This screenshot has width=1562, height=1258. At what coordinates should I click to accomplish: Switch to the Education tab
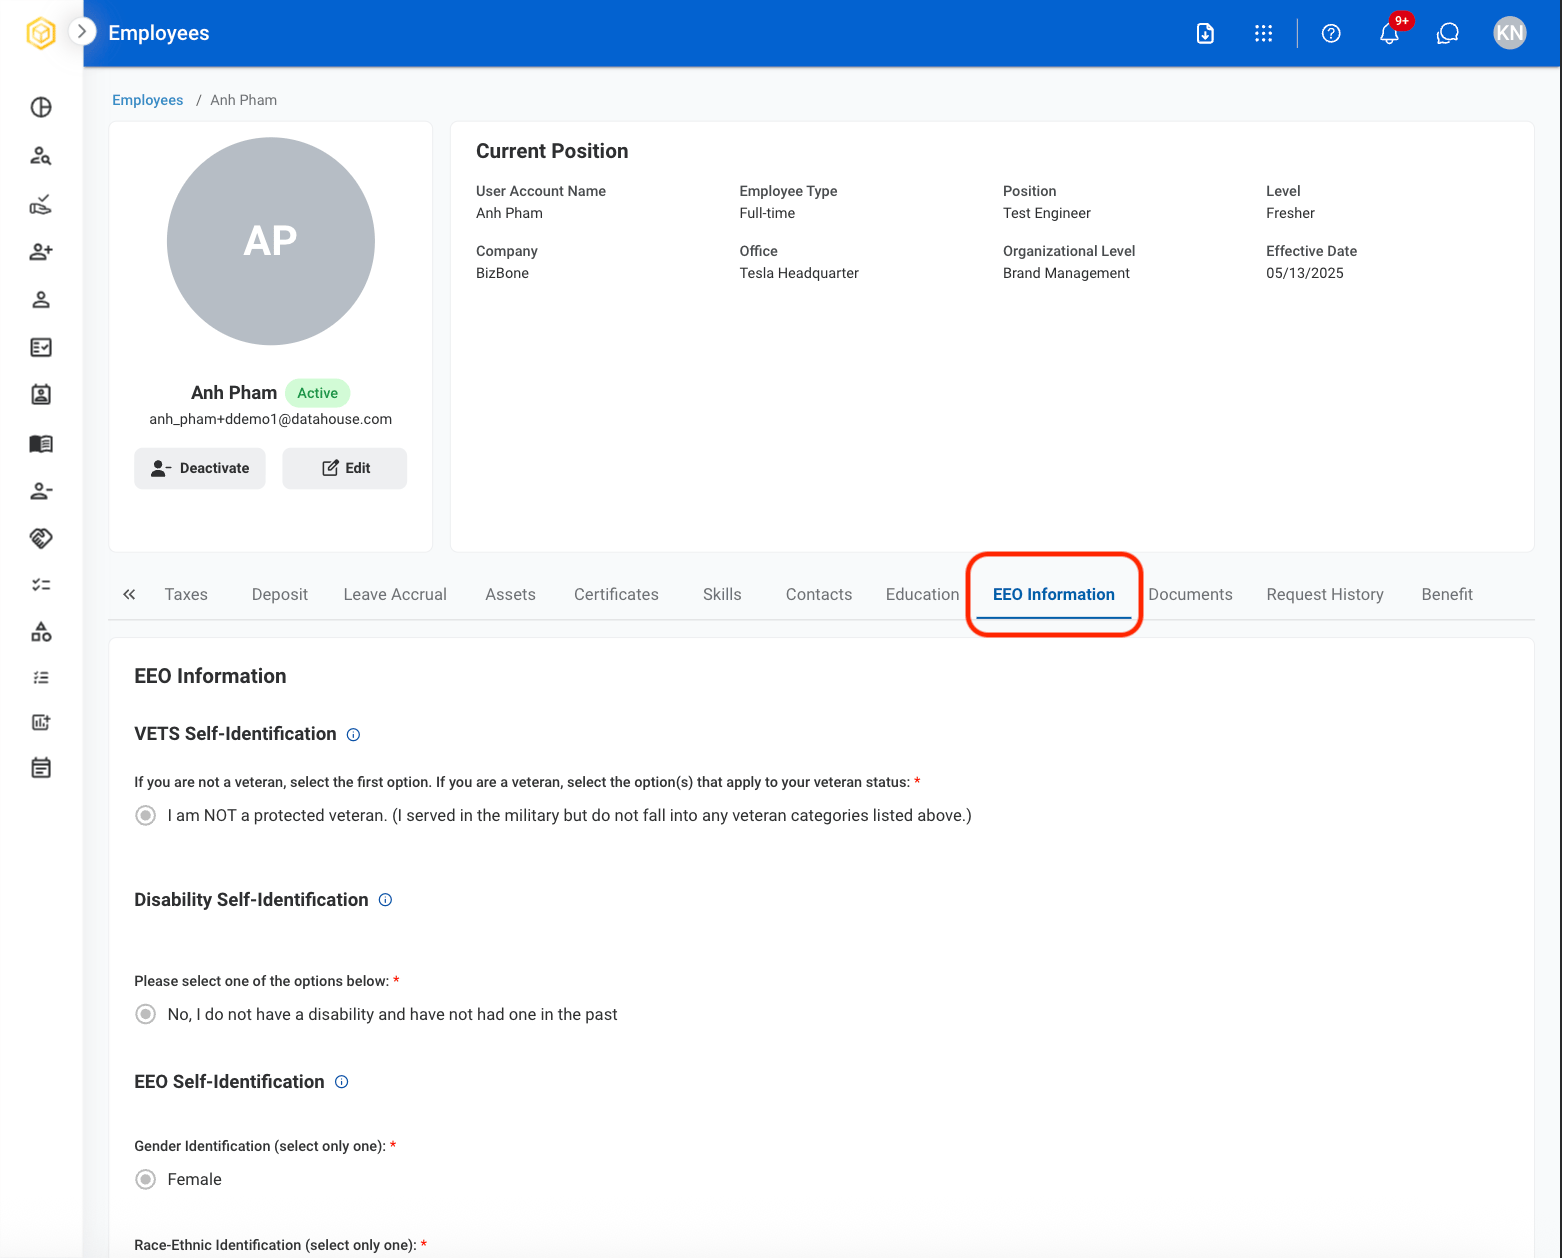[922, 594]
